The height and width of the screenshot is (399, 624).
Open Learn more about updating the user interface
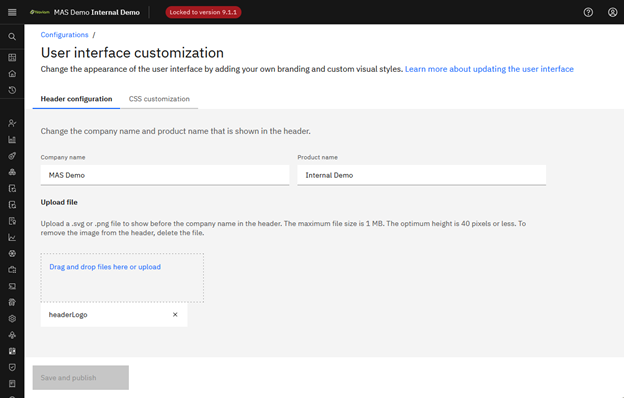[489, 69]
